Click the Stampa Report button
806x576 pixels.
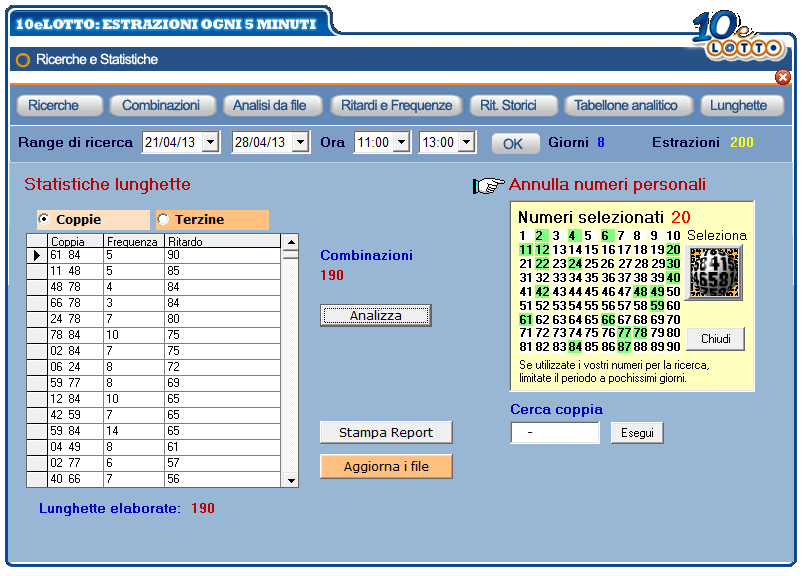pos(386,433)
